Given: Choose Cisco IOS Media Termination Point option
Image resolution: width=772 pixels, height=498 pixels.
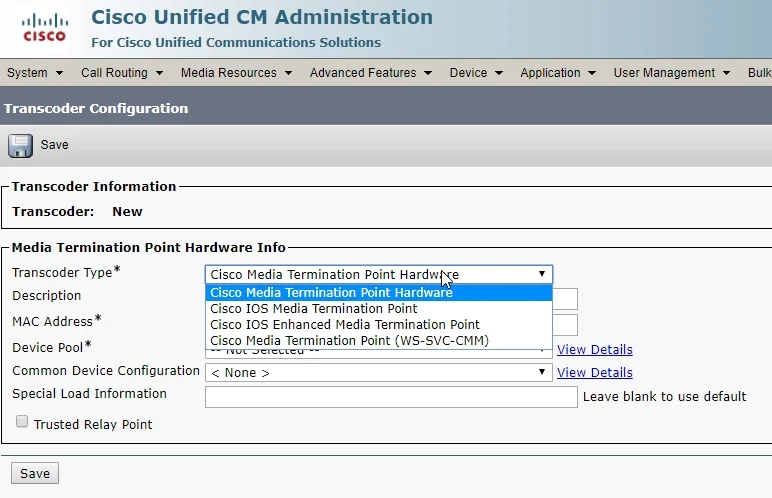Looking at the screenshot, I should 379,309.
